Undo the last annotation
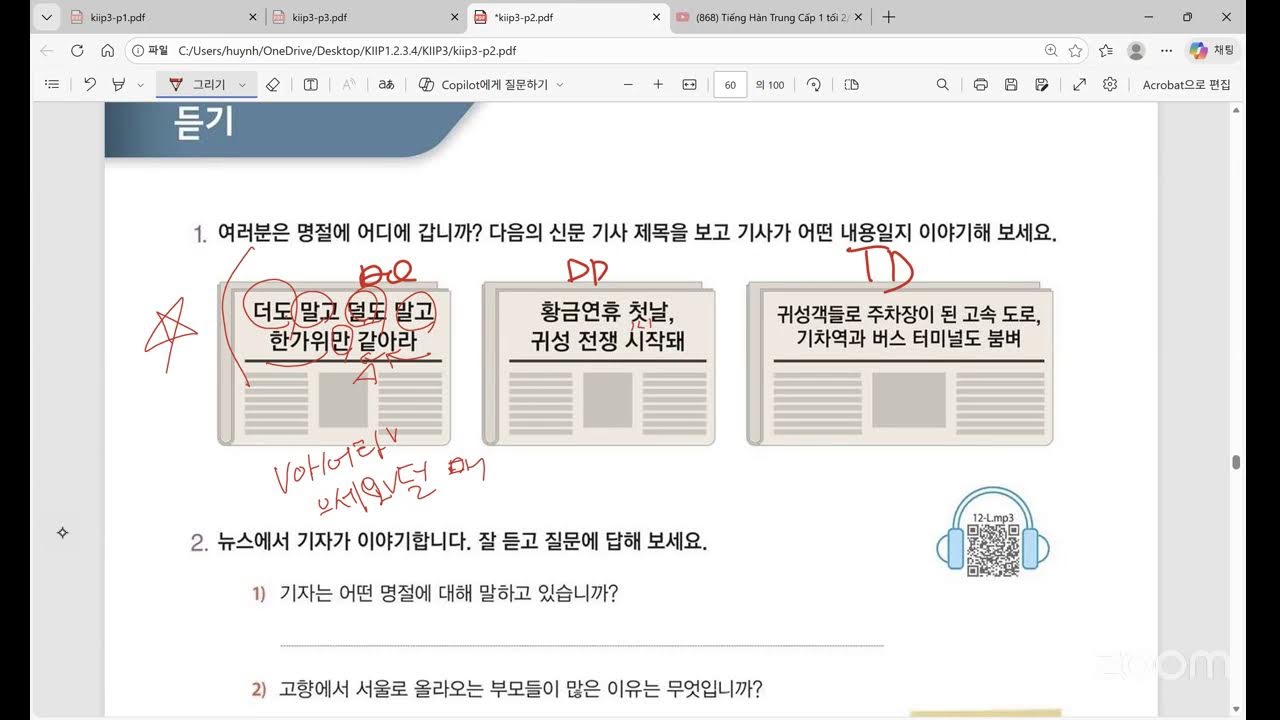 (90, 85)
